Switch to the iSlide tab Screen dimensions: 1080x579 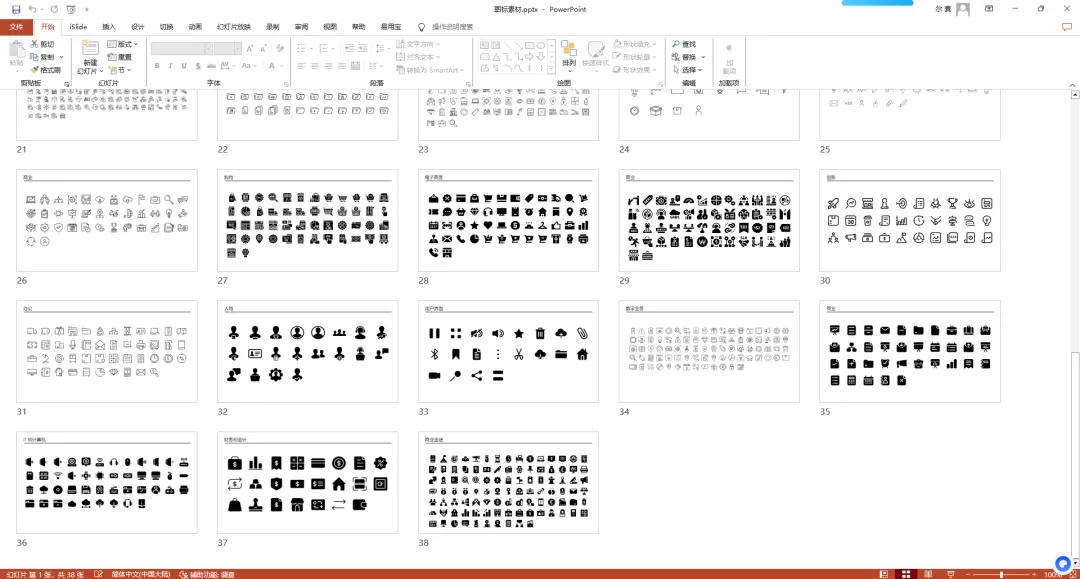[78, 27]
